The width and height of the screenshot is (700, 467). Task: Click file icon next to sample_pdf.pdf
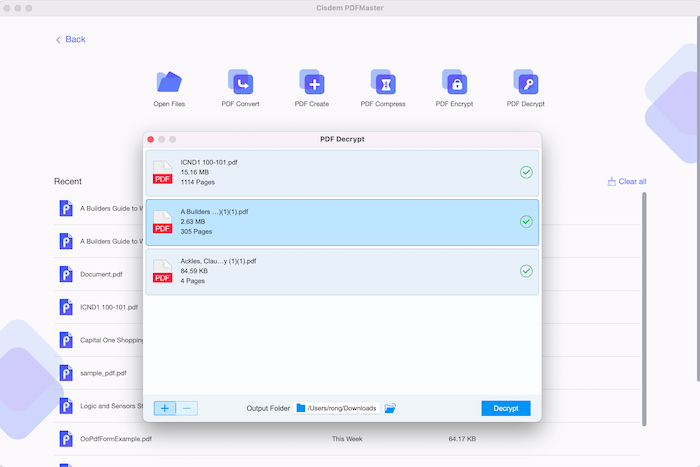[x=66, y=373]
